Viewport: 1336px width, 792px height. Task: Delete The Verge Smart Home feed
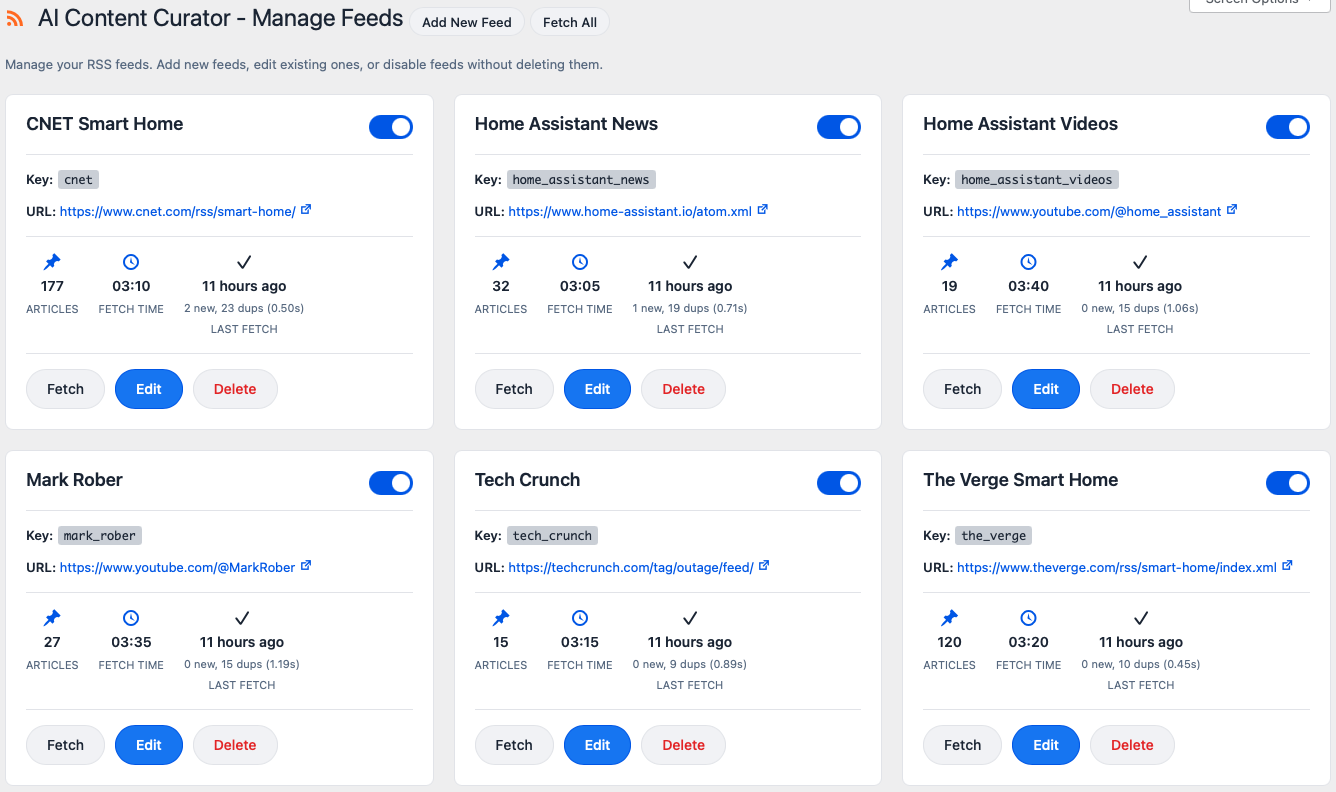tap(1132, 745)
